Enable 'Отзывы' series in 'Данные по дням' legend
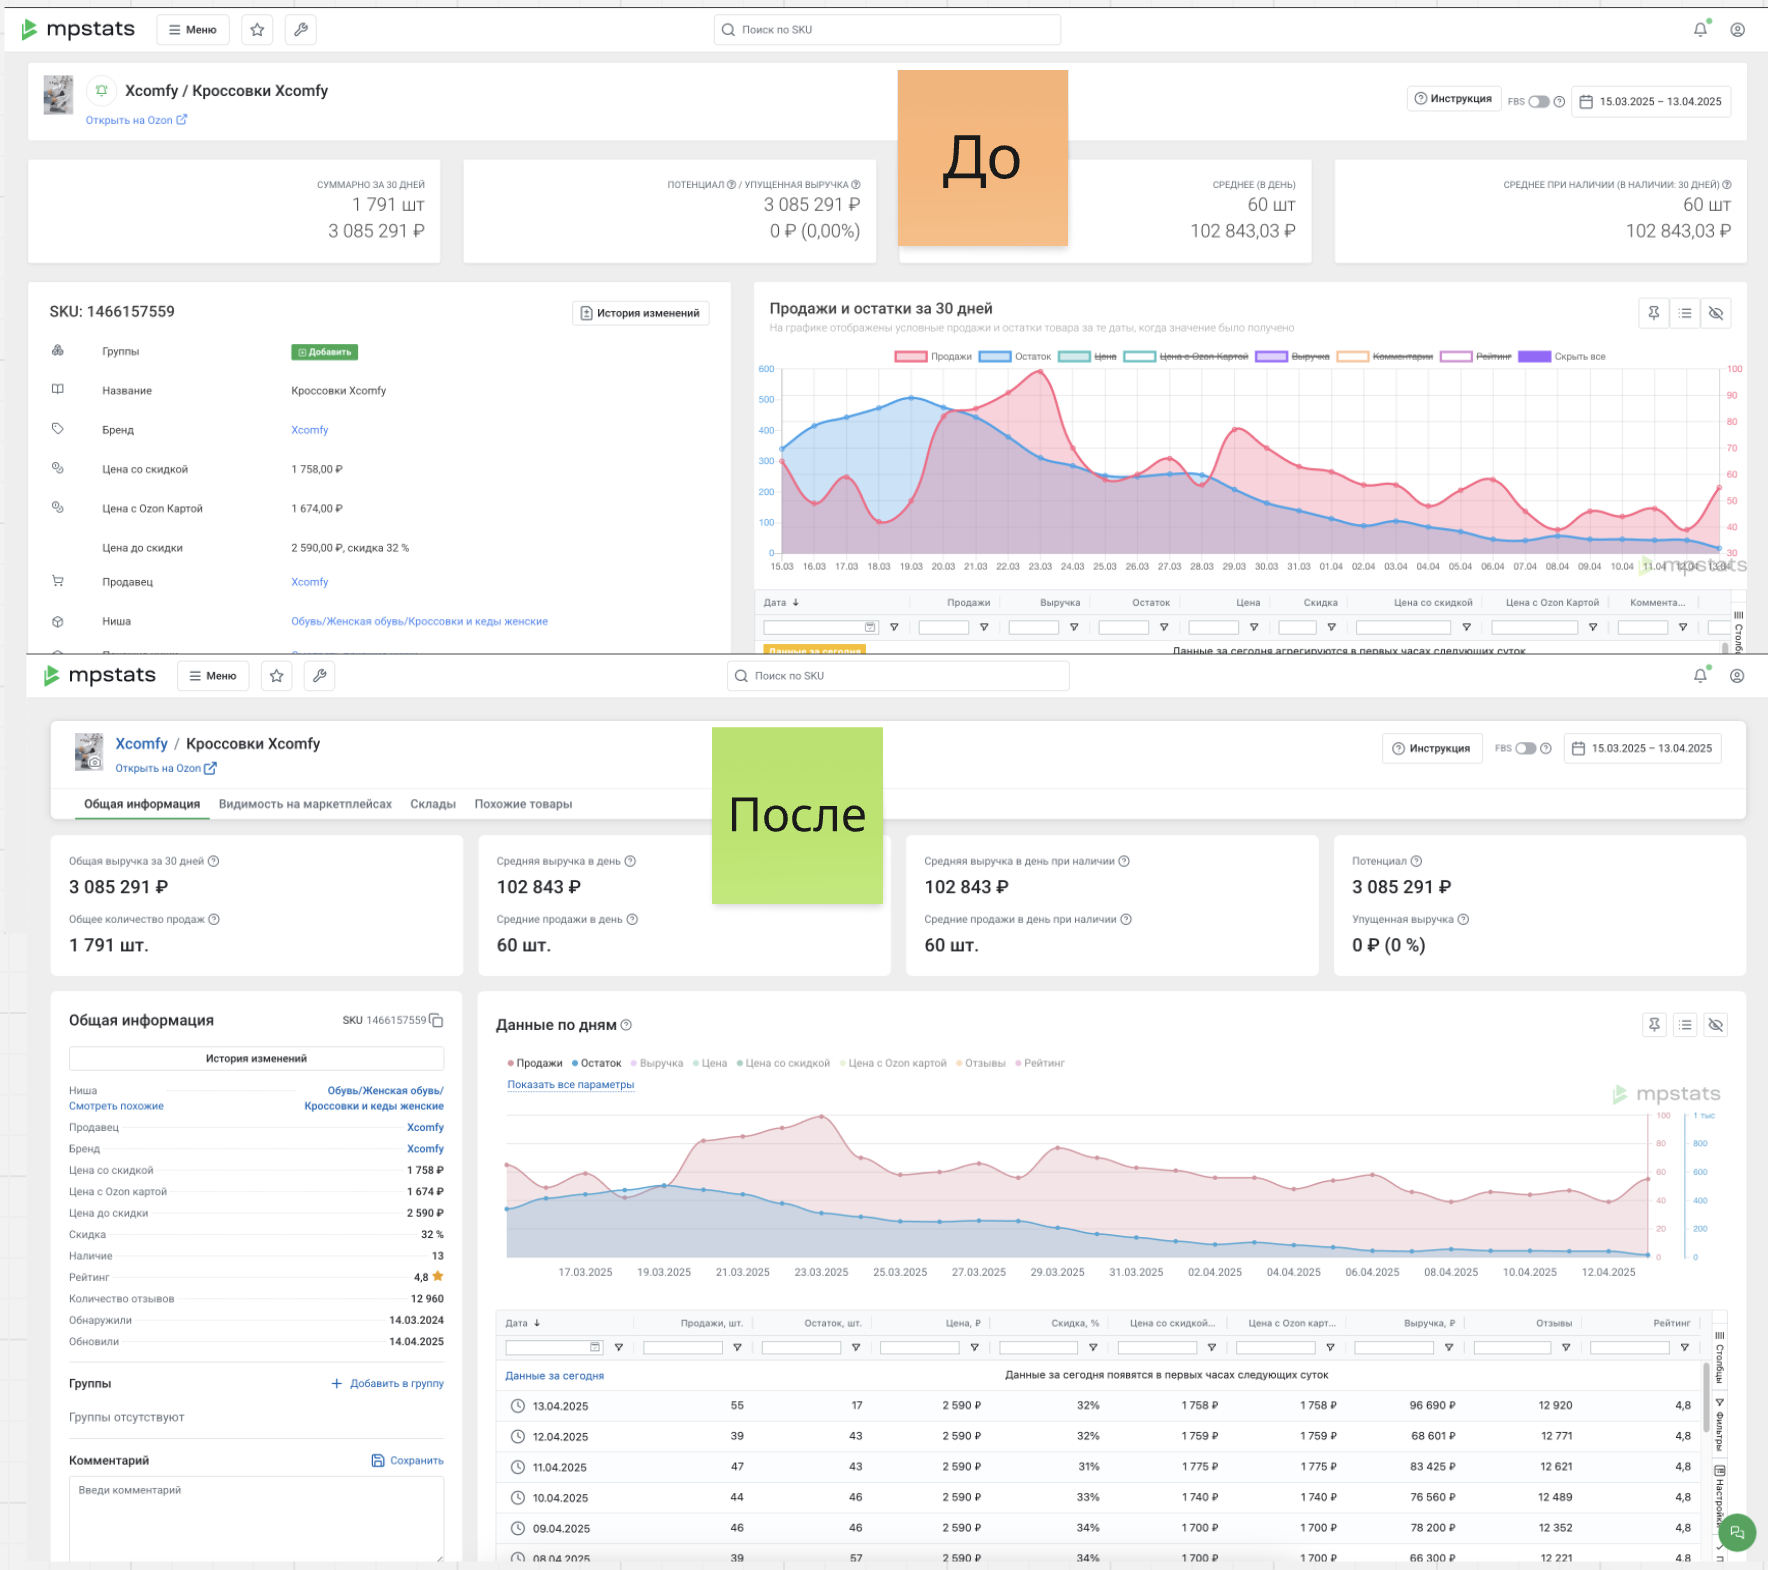 point(981,1063)
